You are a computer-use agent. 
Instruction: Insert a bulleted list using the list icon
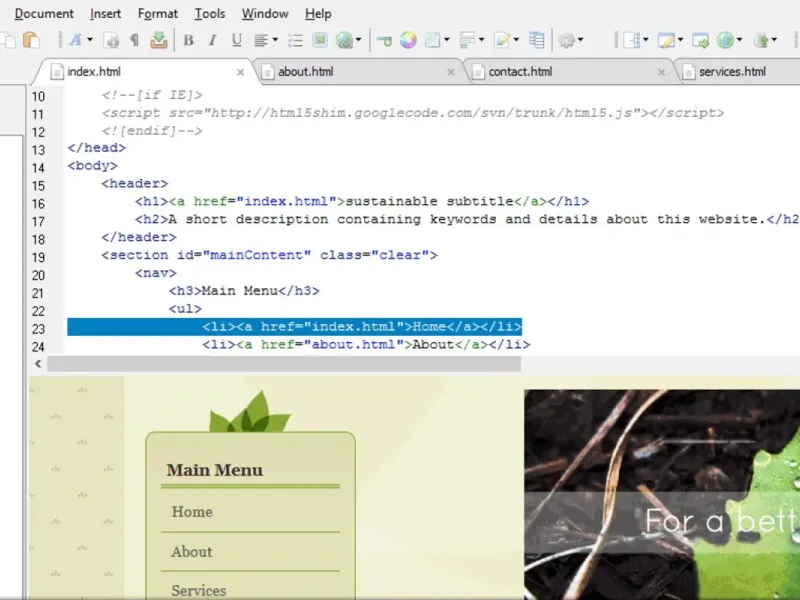pyautogui.click(x=295, y=41)
